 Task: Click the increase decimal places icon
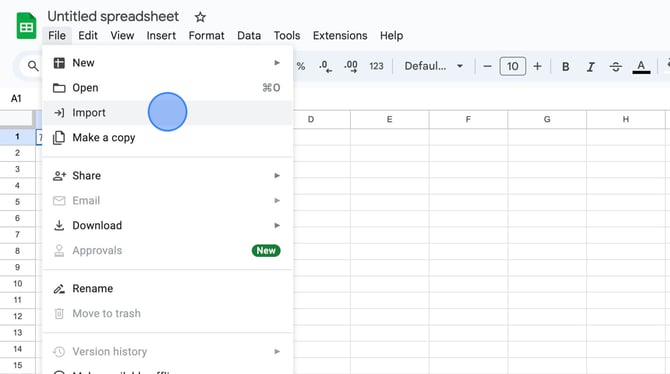pos(351,66)
